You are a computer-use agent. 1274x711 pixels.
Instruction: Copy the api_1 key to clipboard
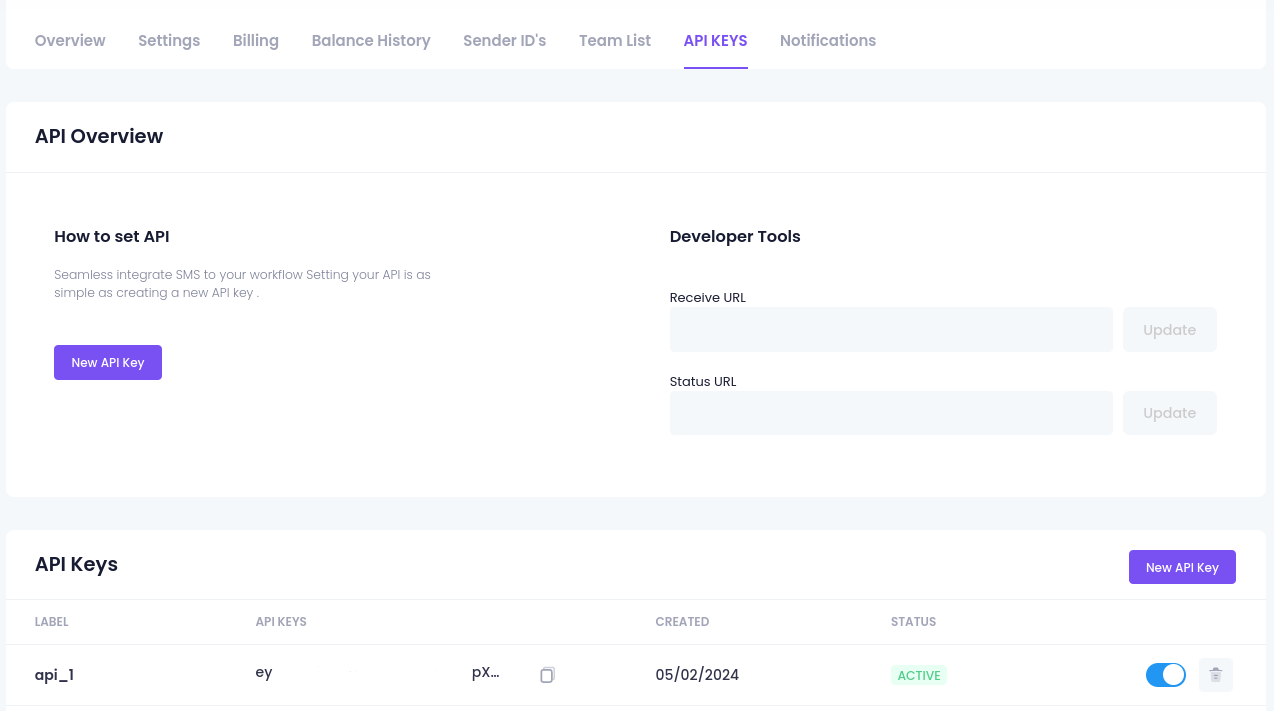(547, 675)
